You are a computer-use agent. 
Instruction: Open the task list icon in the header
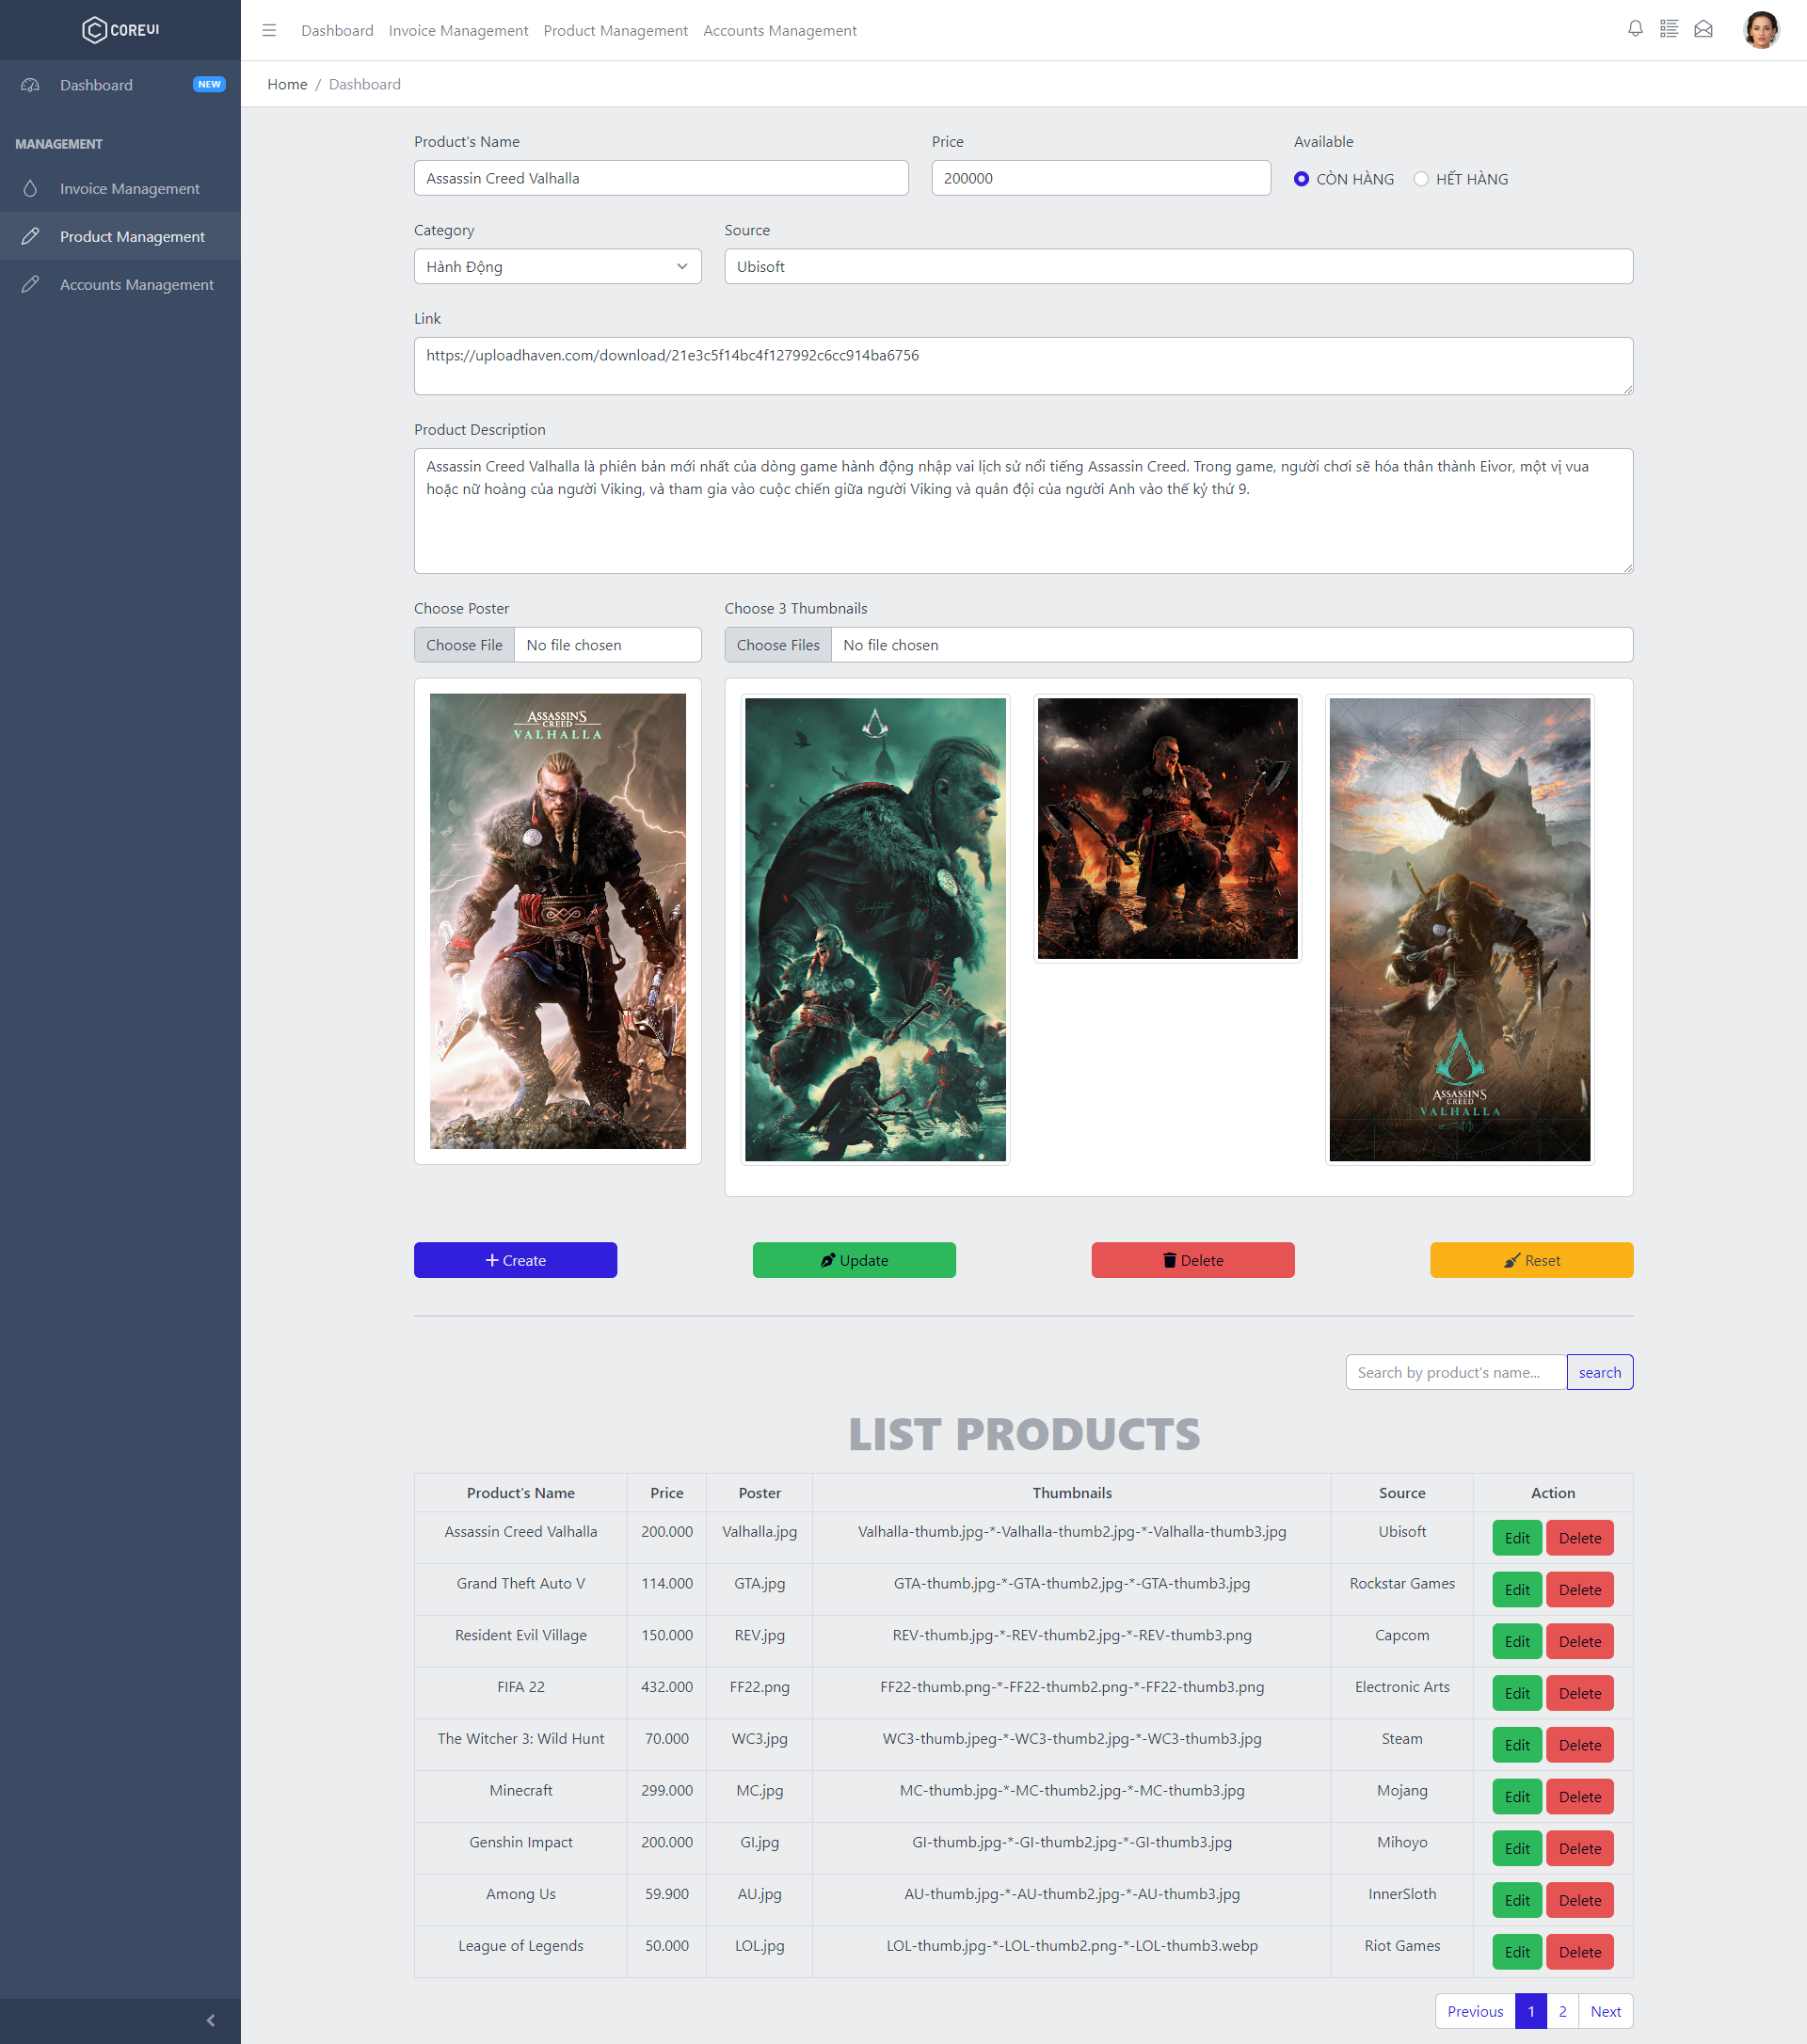(1669, 29)
